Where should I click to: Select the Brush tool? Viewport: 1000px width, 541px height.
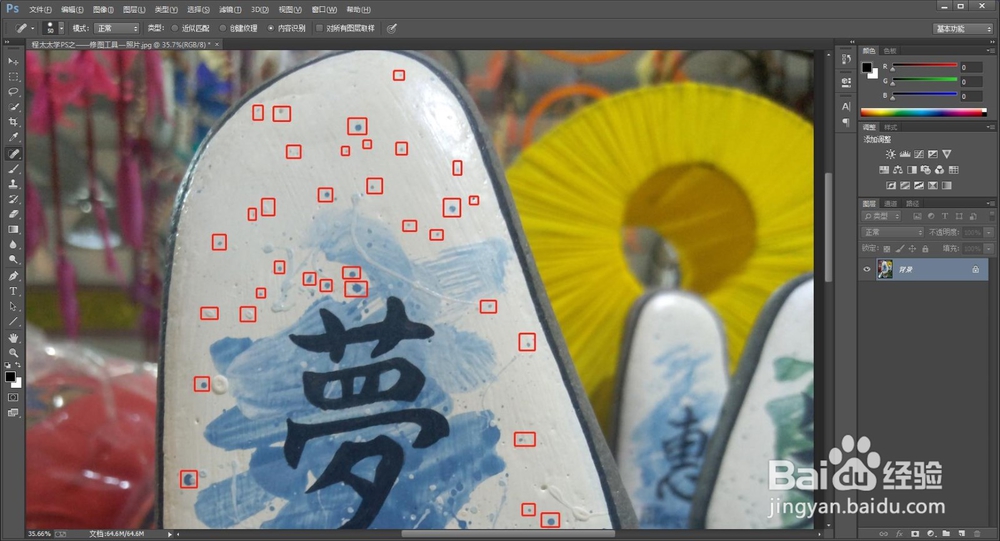(13, 169)
